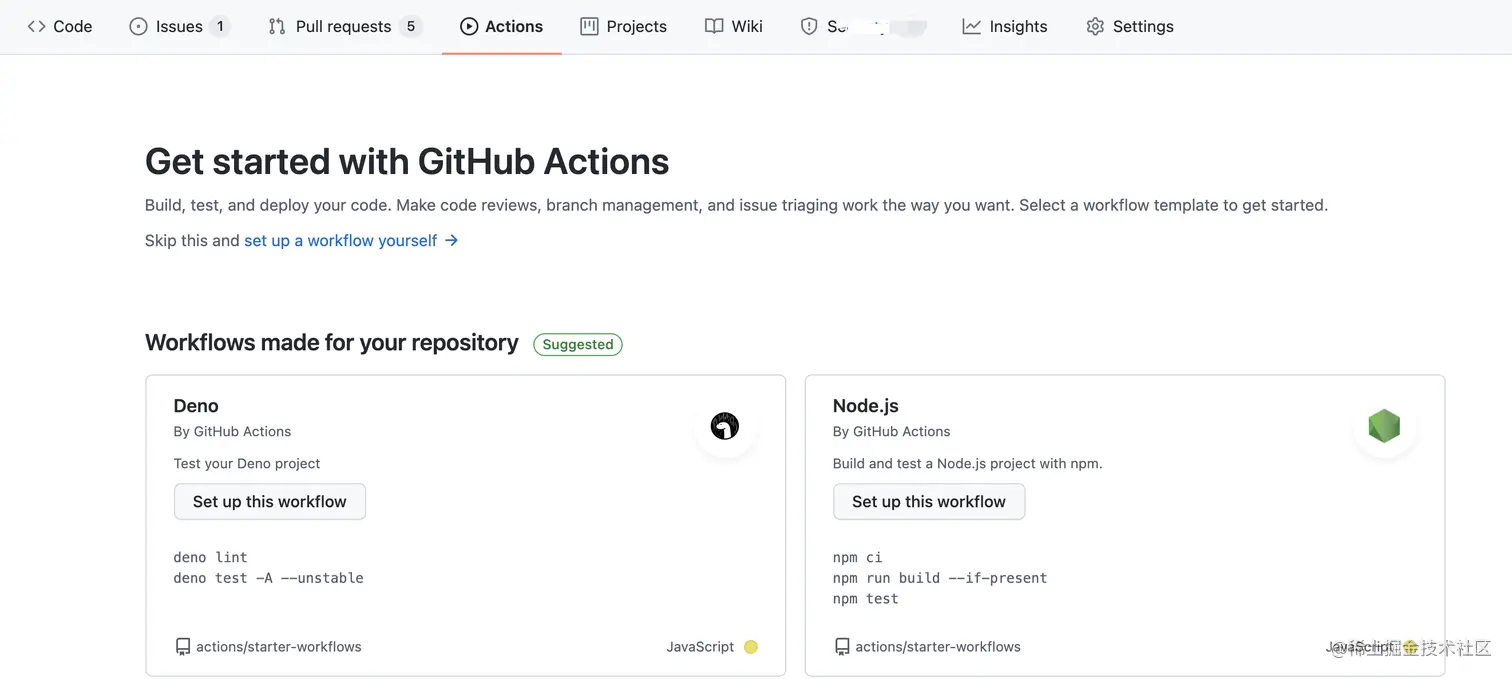Open the Wiki tab
1512x679 pixels.
(x=734, y=27)
